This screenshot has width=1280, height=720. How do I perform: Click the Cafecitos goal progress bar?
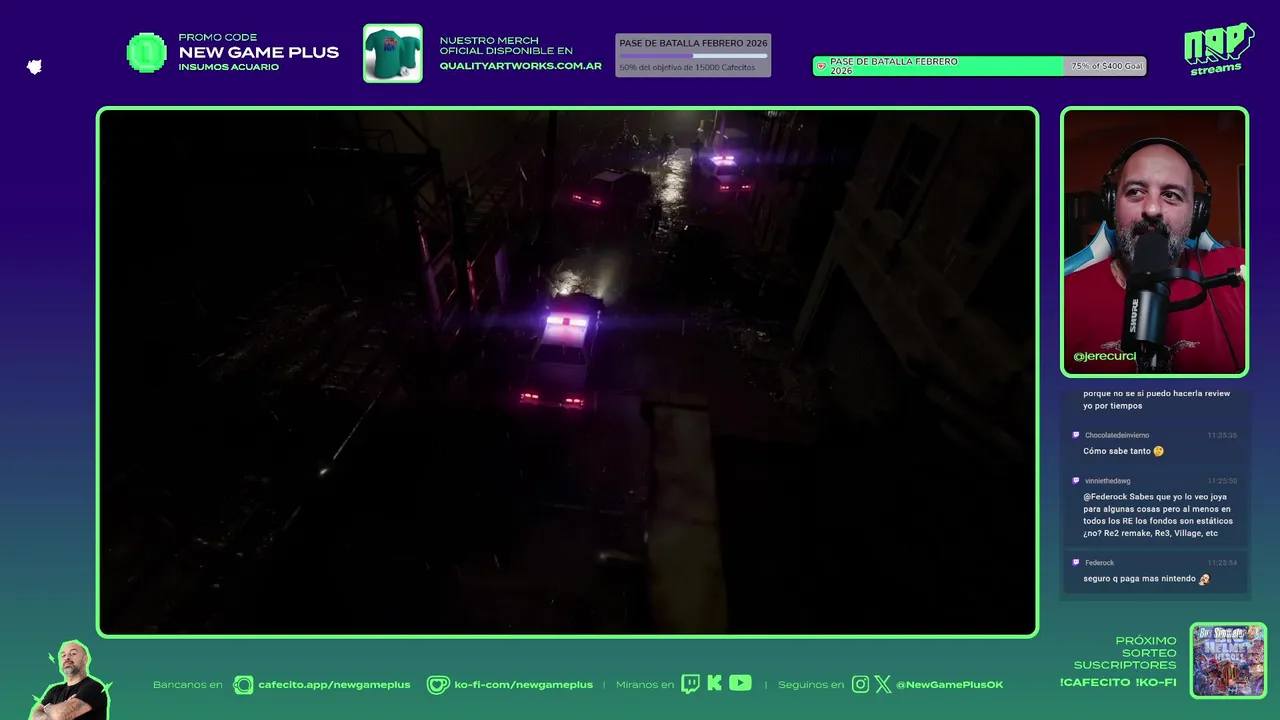pos(693,56)
